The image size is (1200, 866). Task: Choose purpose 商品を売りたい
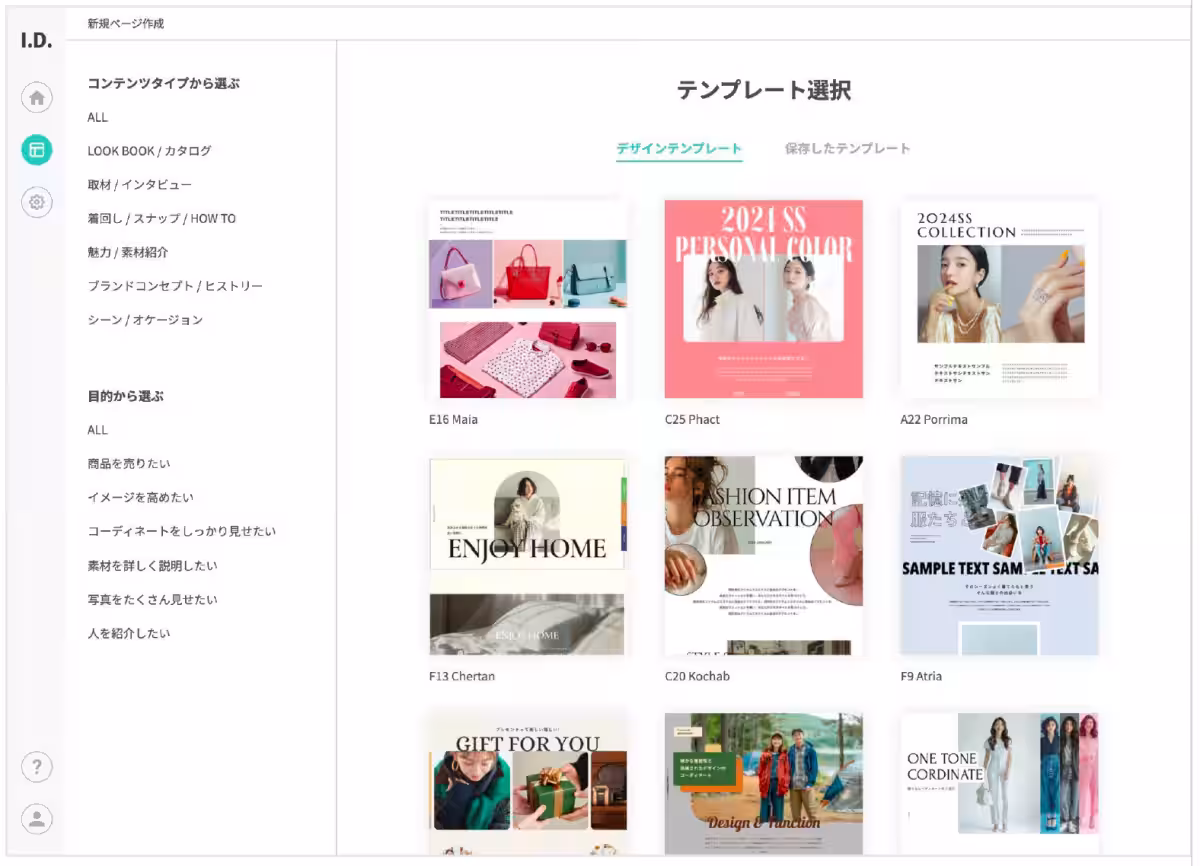[x=129, y=464]
